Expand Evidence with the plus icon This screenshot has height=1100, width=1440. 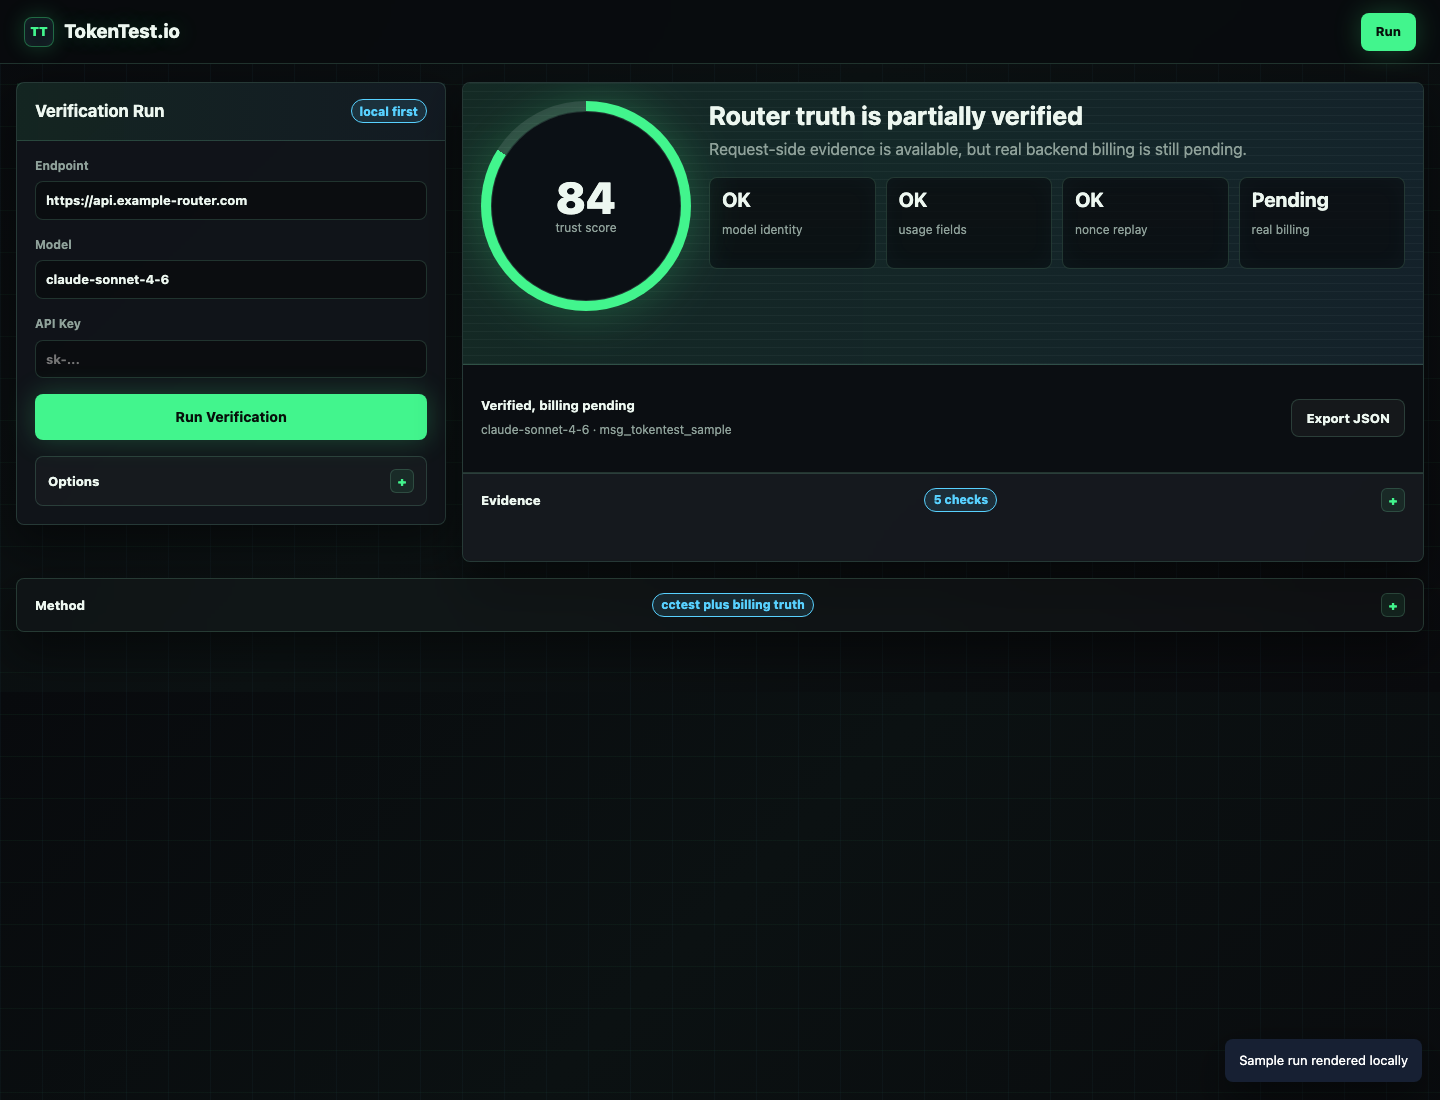point(1393,501)
